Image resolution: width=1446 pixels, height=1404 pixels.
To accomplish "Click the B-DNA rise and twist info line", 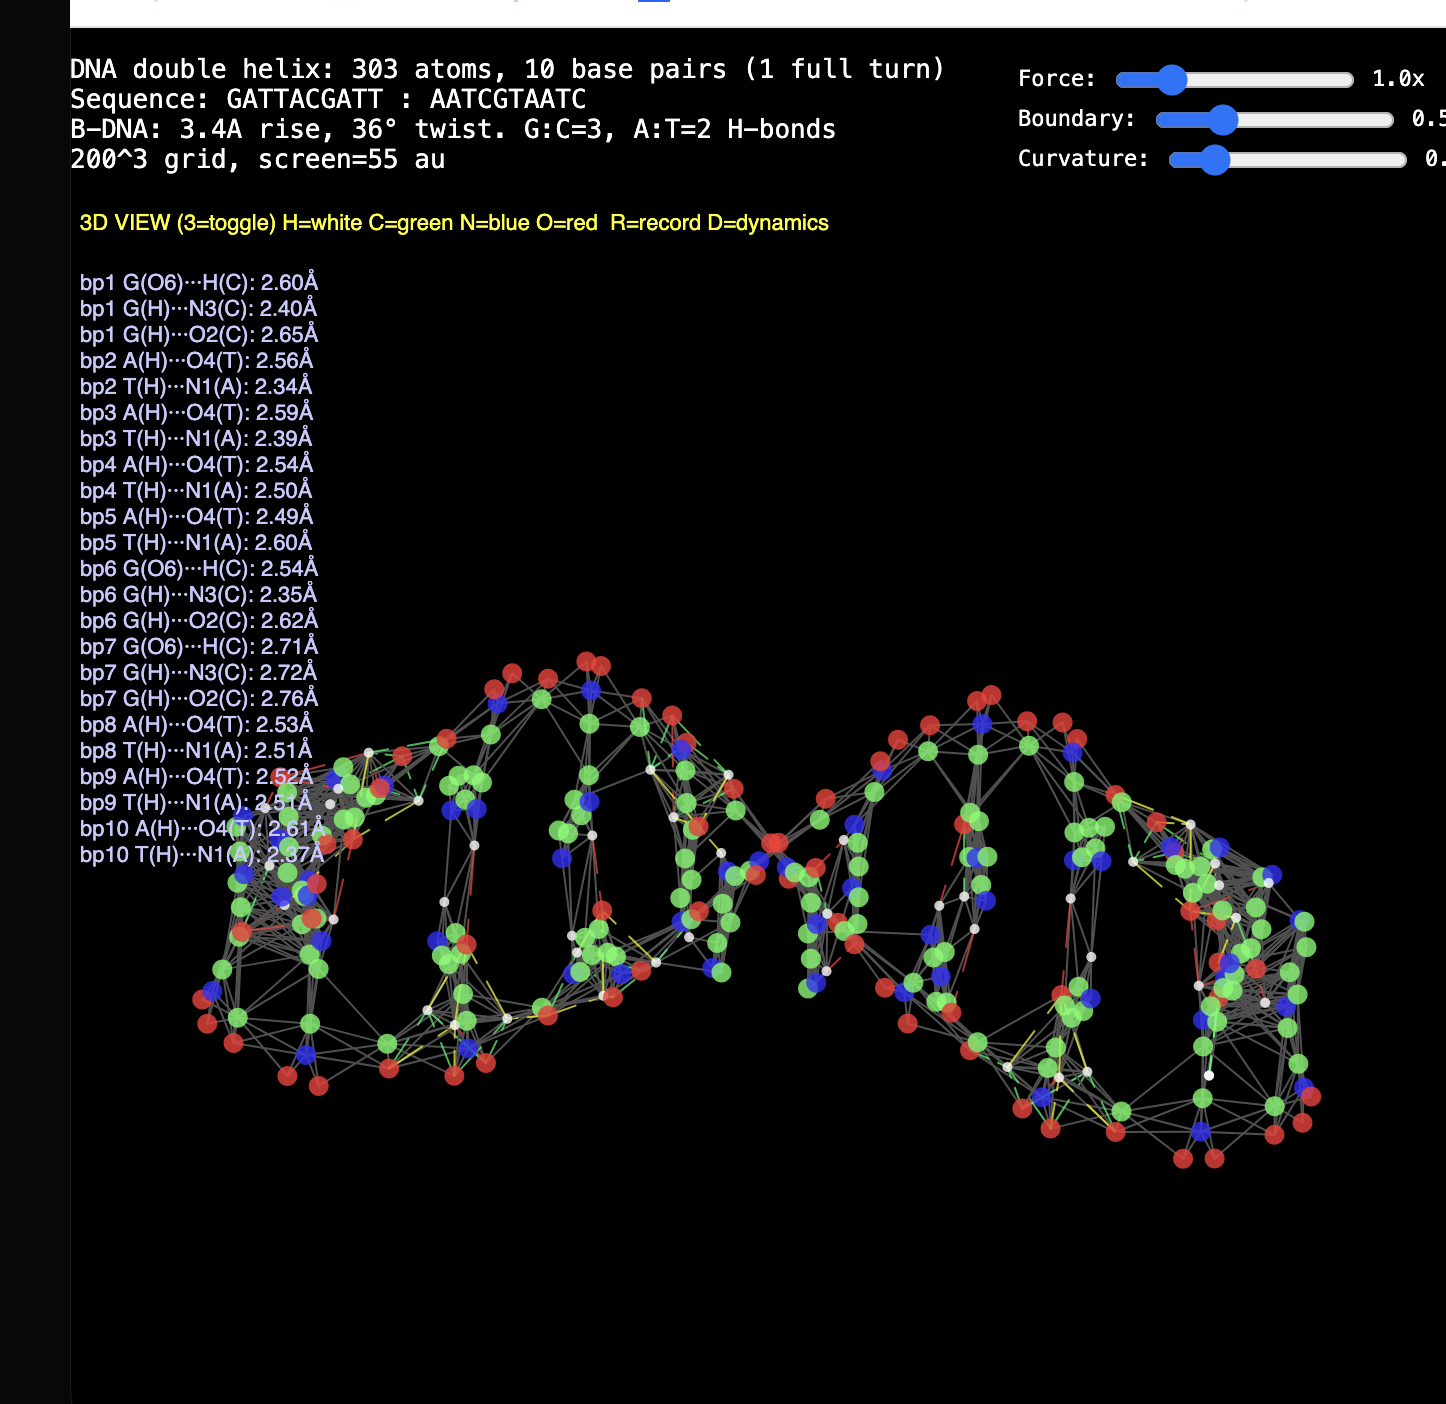I will pyautogui.click(x=452, y=129).
